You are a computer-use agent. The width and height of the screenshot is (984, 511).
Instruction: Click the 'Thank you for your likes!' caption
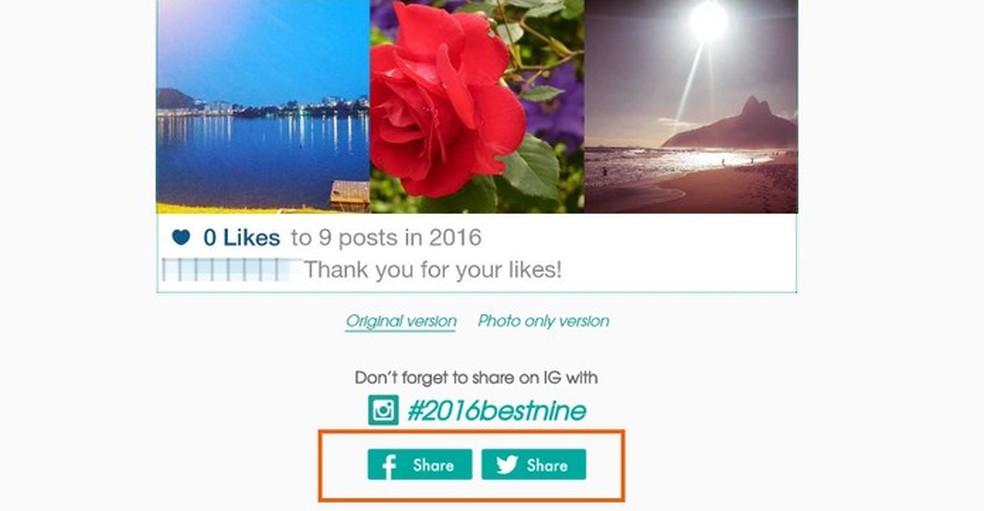(433, 270)
